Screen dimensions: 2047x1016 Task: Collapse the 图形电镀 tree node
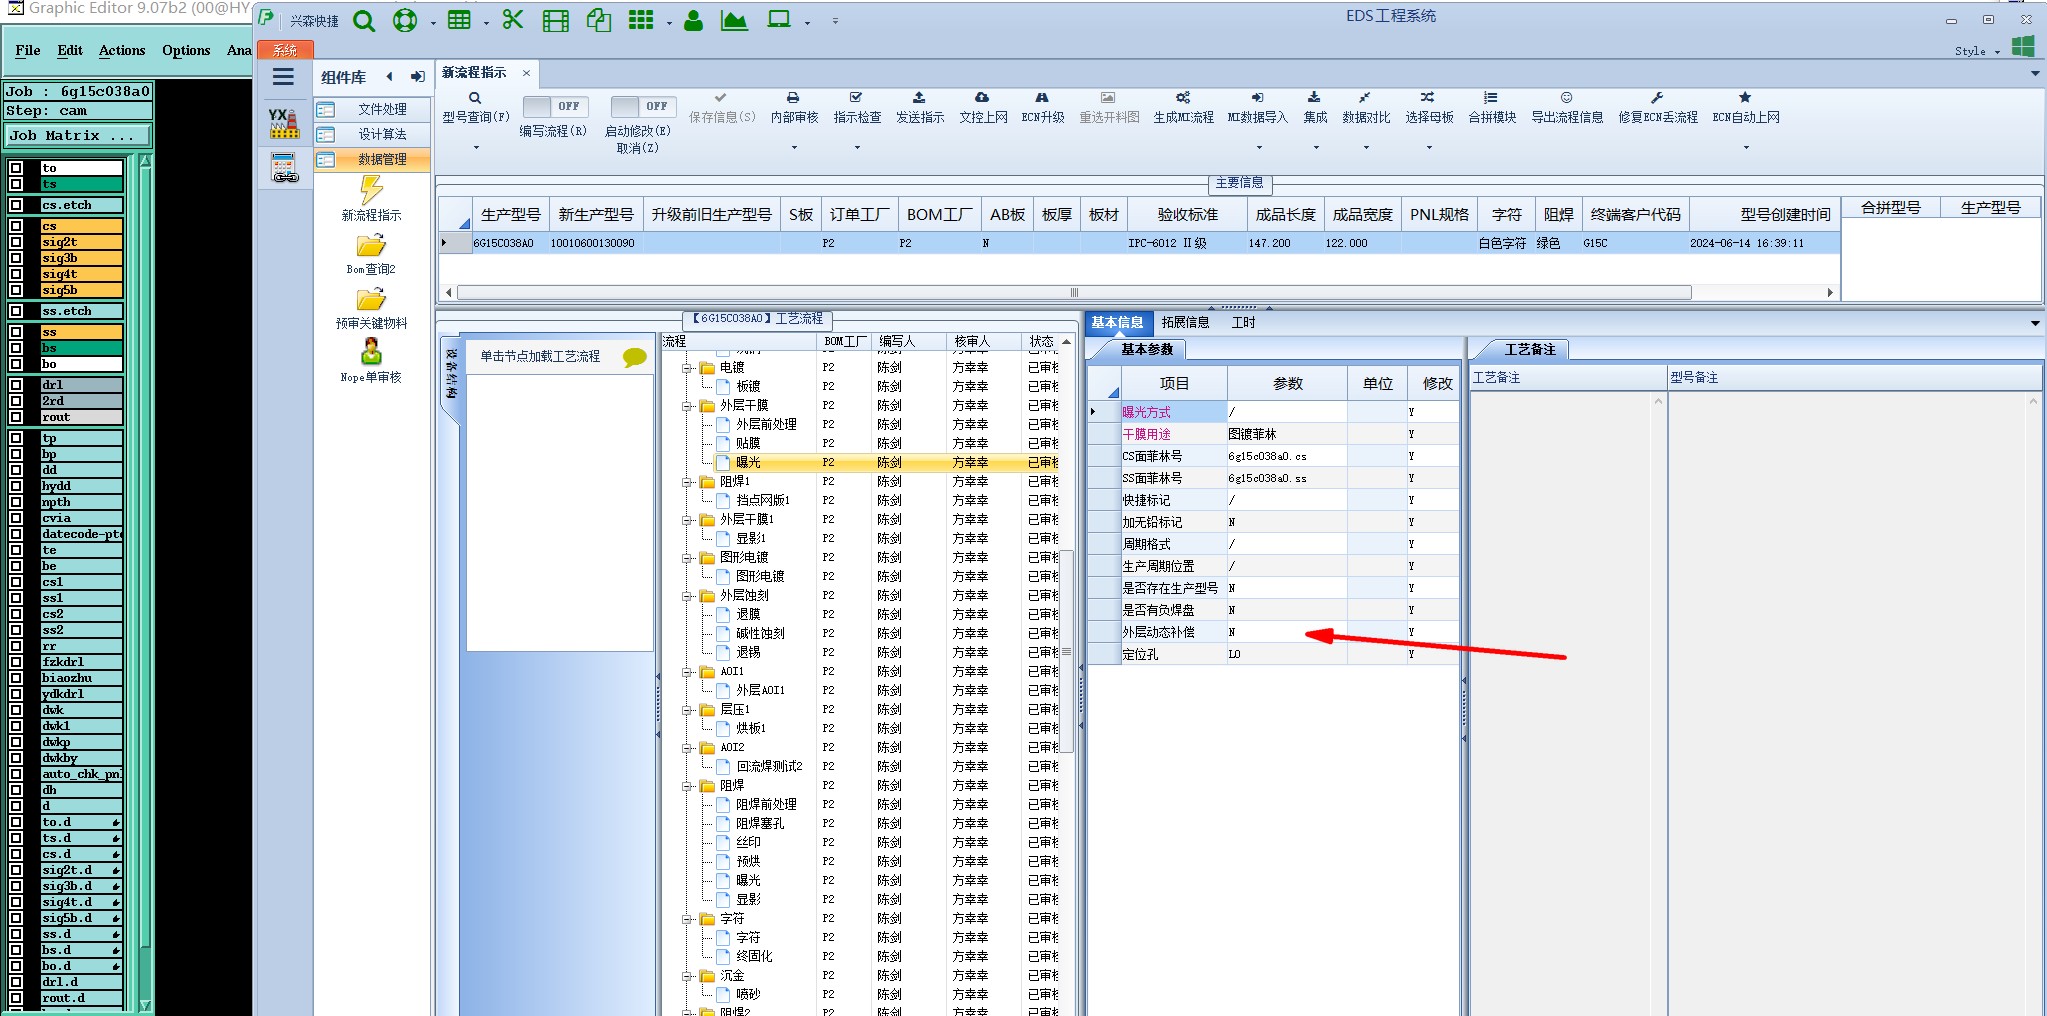688,558
